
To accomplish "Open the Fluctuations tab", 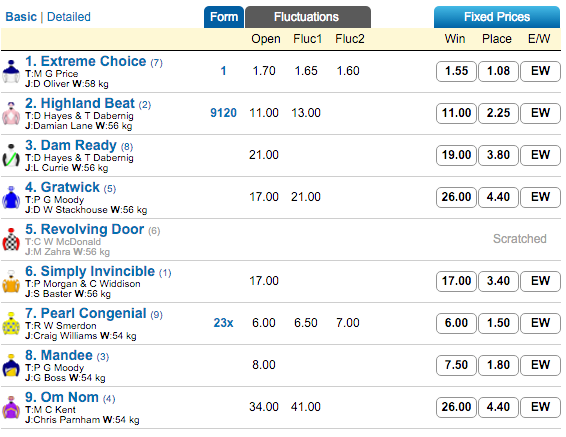I will [308, 17].
